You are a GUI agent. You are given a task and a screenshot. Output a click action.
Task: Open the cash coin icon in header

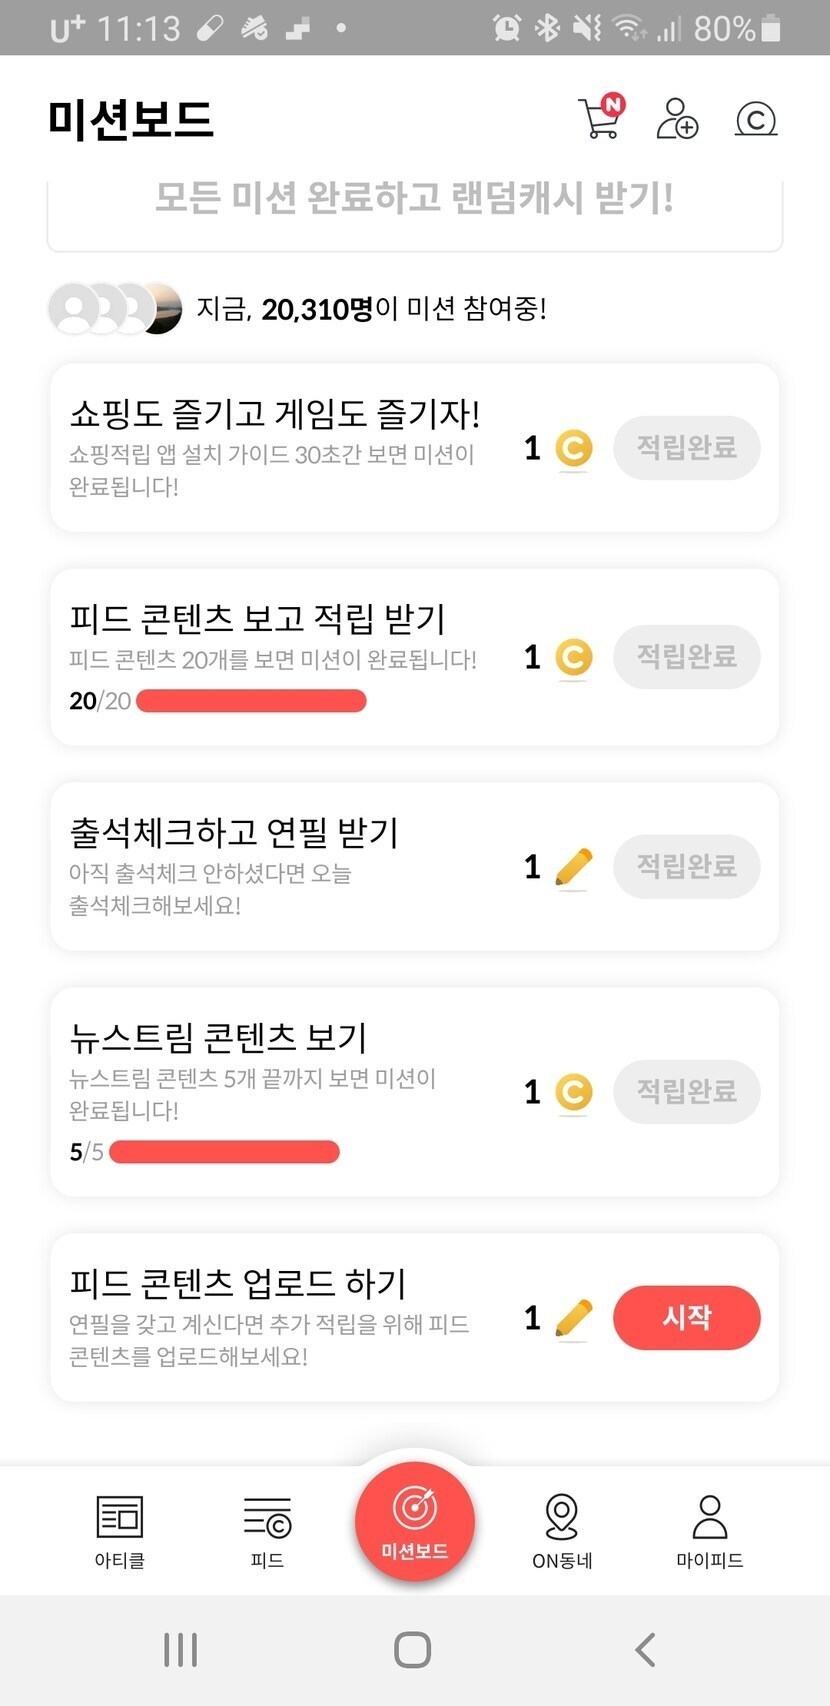tap(756, 119)
